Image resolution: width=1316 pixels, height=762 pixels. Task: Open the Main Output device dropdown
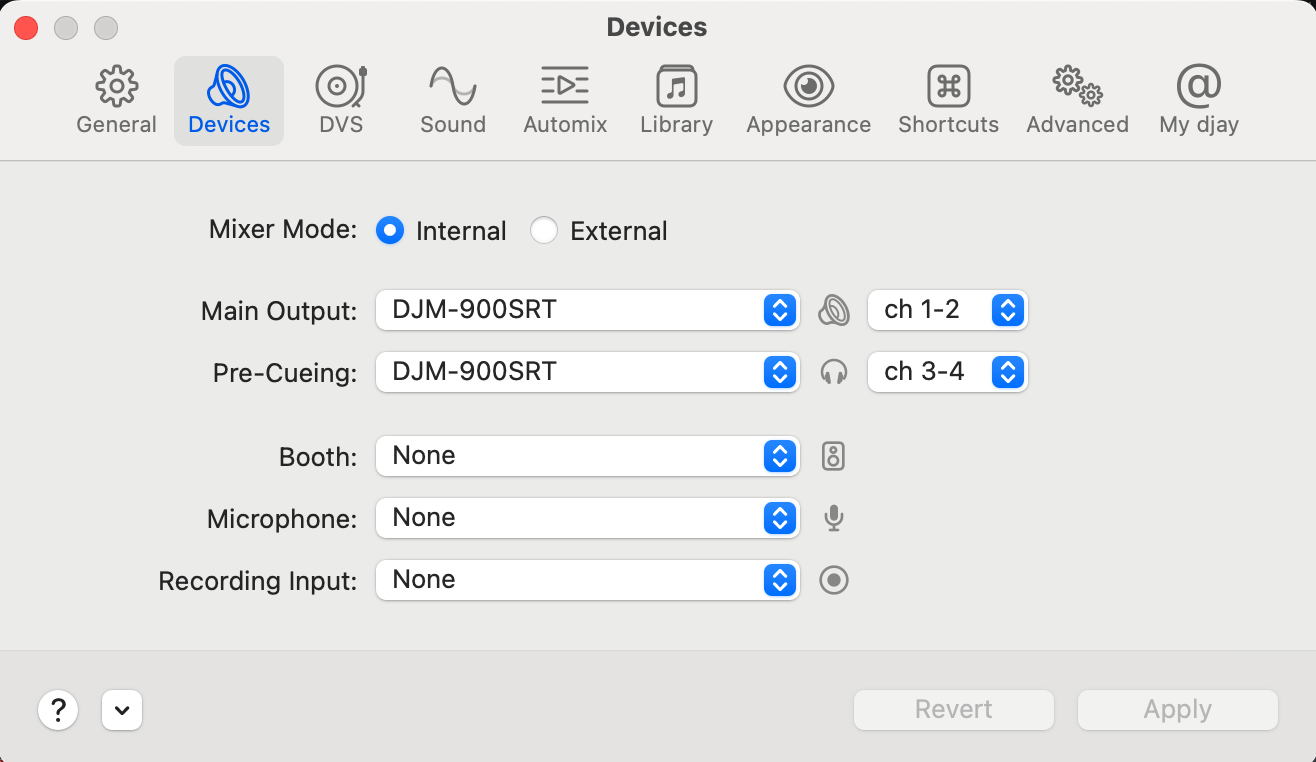click(587, 310)
